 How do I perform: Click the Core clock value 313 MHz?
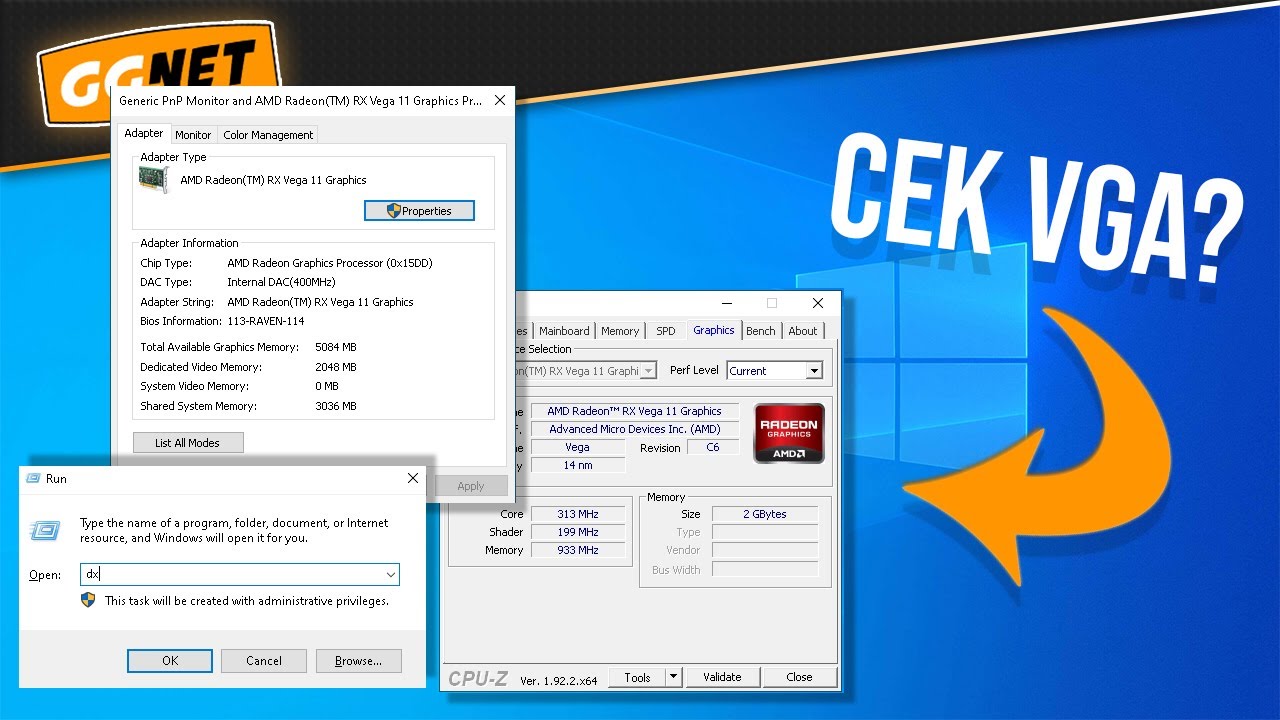coord(578,514)
